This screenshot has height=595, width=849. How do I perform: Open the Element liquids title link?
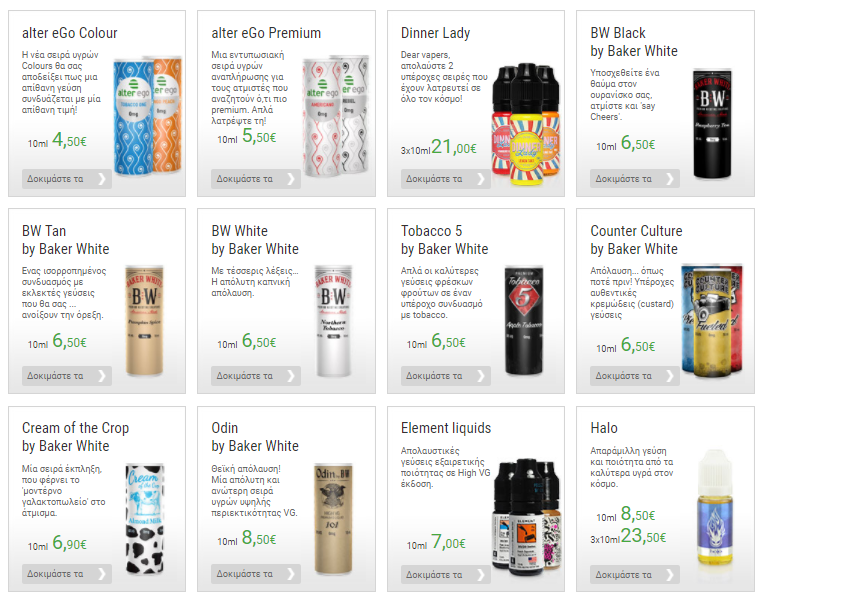point(446,428)
